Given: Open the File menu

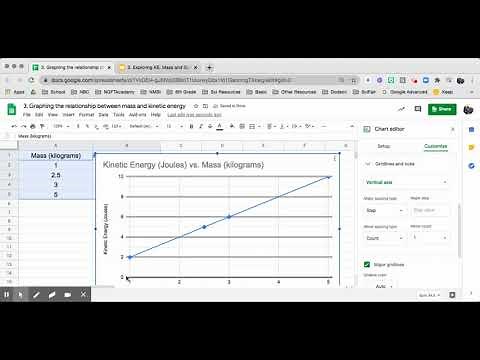Looking at the screenshot, I should pos(27,115).
